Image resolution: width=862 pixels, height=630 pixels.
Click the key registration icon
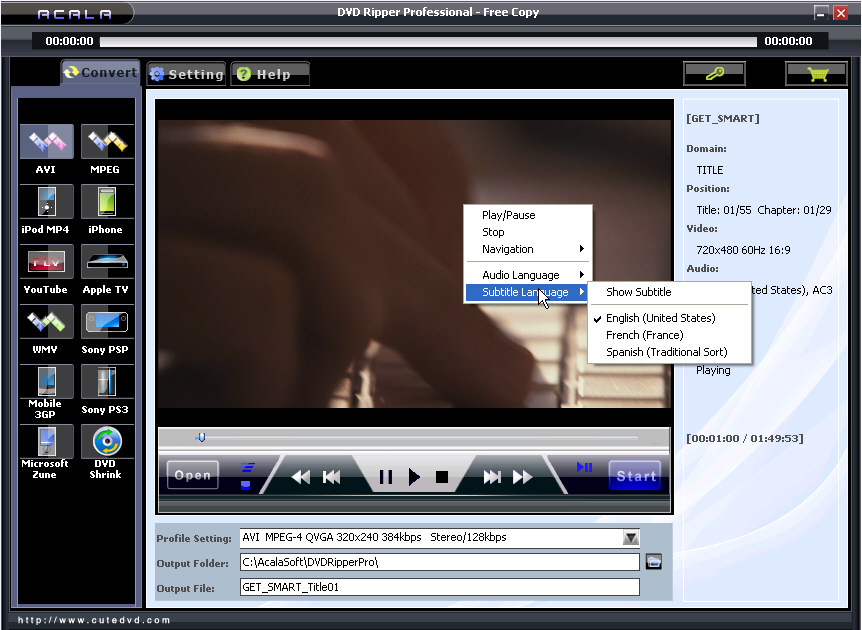click(x=714, y=73)
